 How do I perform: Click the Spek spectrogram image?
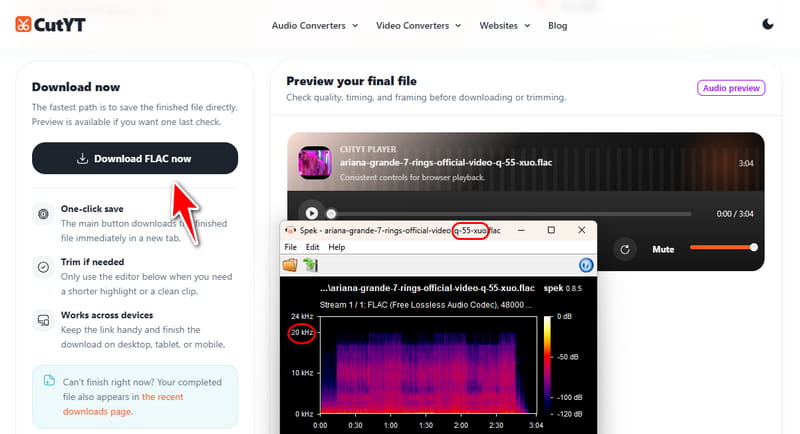(428, 365)
